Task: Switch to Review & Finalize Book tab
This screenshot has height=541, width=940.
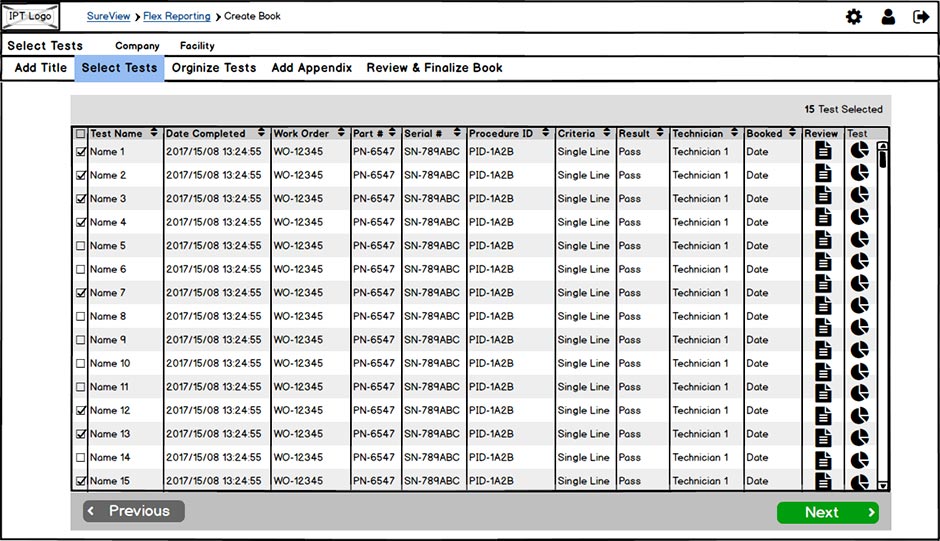Action: 434,68
